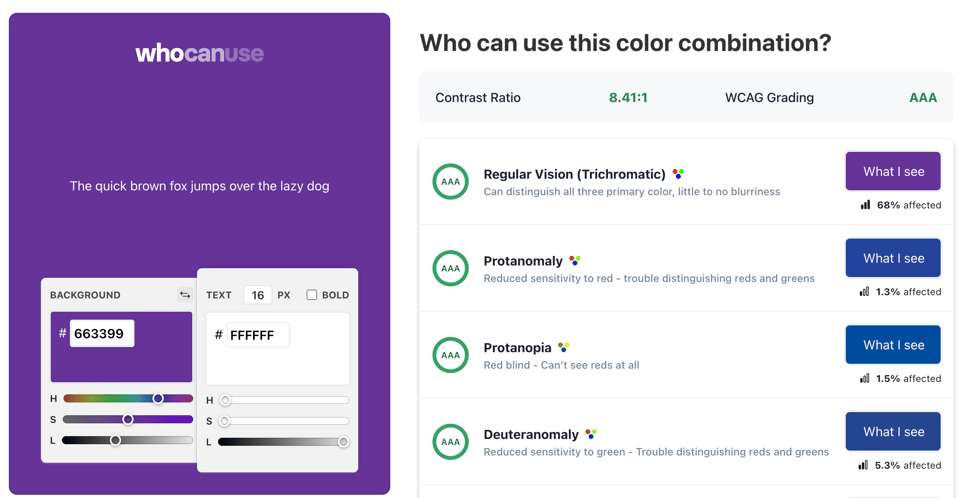Click the AAA badge beside Regular Vision
Viewport: 960px width, 498px height.
click(x=451, y=182)
